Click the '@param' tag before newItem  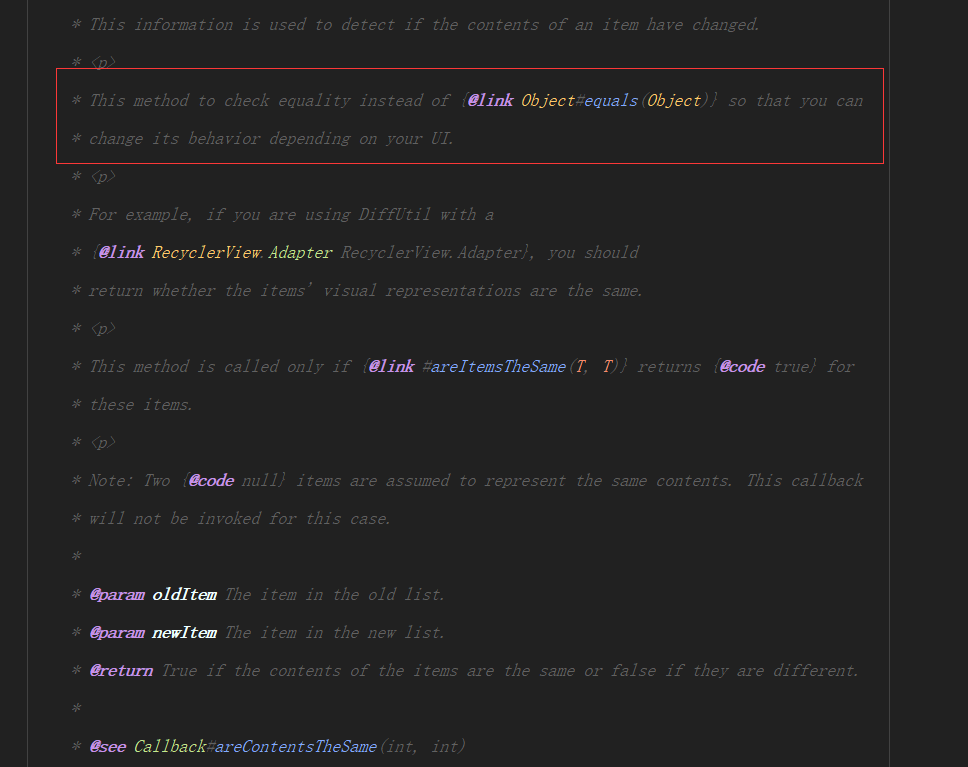pyautogui.click(x=117, y=633)
